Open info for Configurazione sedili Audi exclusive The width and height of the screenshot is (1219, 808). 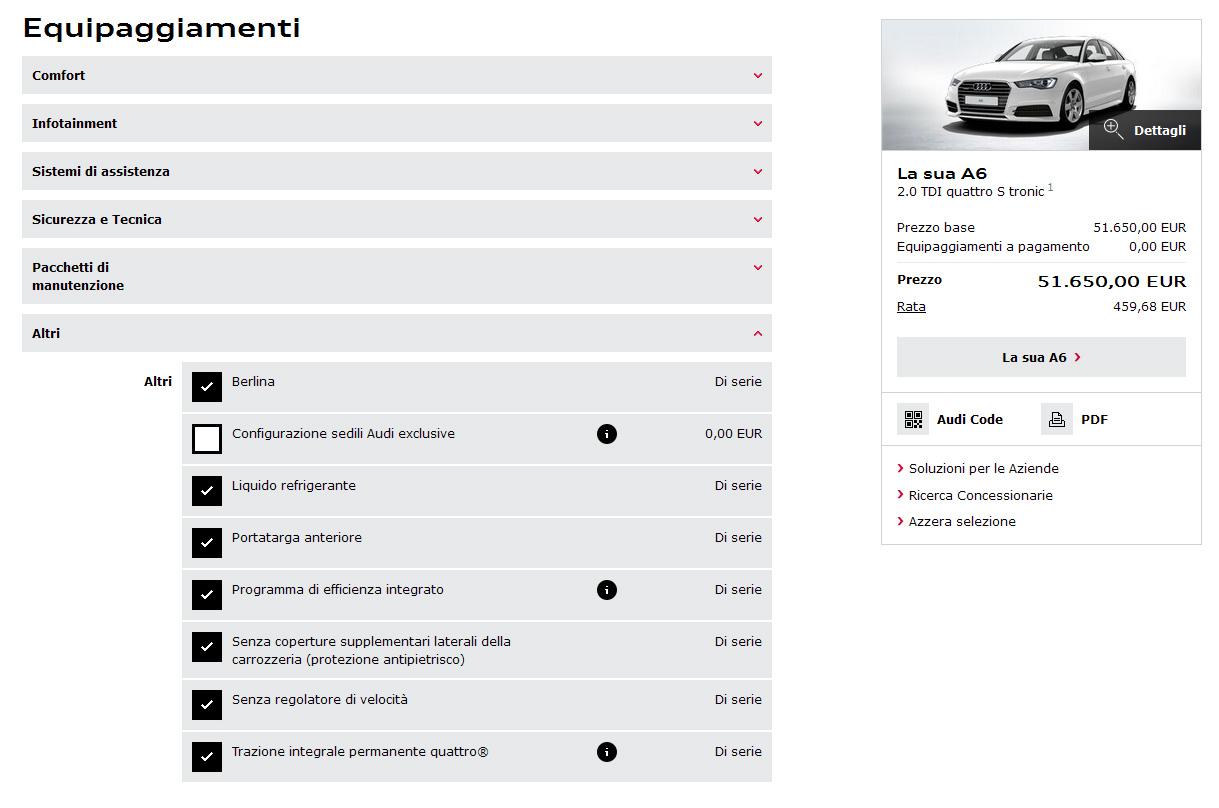click(x=607, y=434)
